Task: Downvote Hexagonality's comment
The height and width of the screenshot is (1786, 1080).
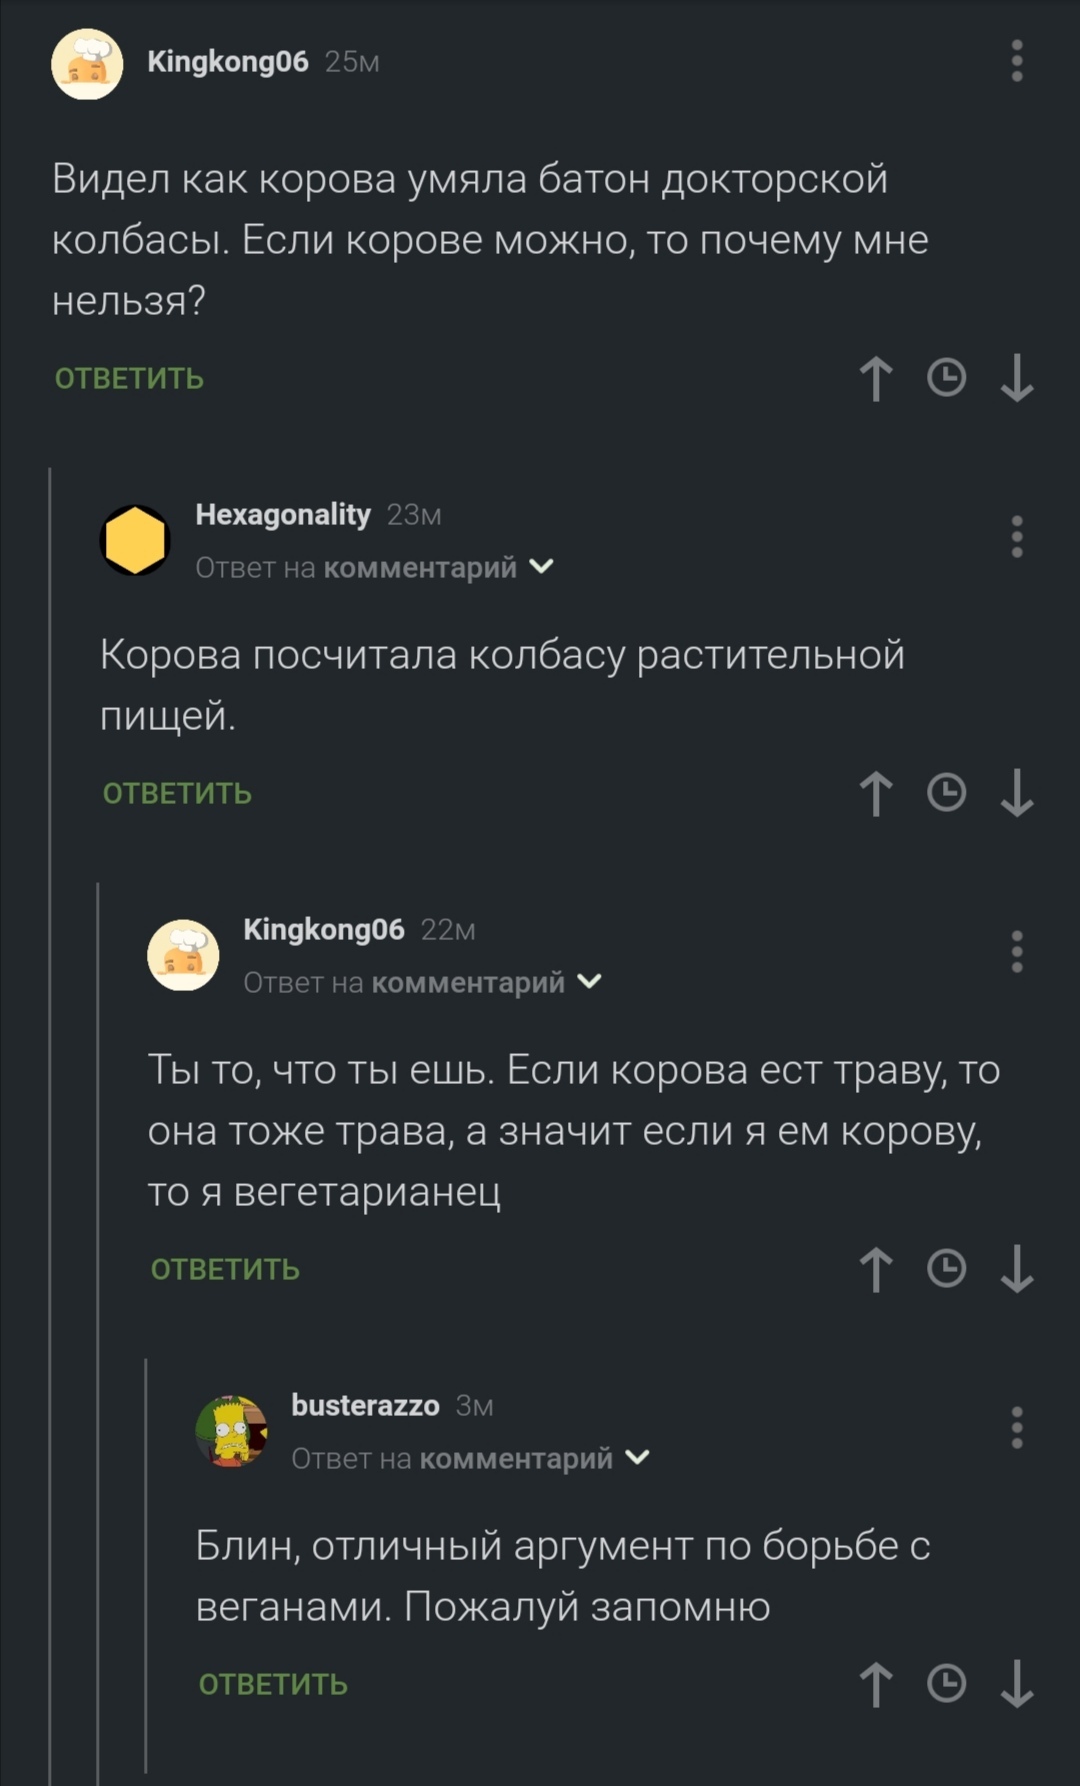Action: coord(1017,793)
